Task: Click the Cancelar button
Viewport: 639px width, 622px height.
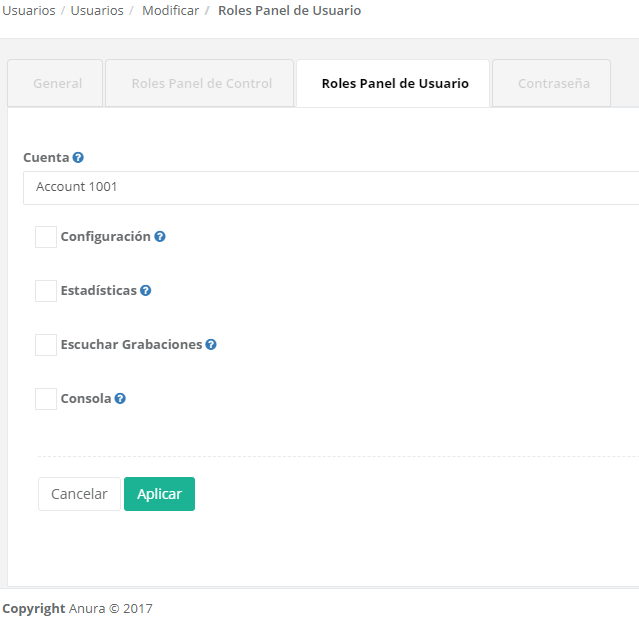Action: pos(79,494)
